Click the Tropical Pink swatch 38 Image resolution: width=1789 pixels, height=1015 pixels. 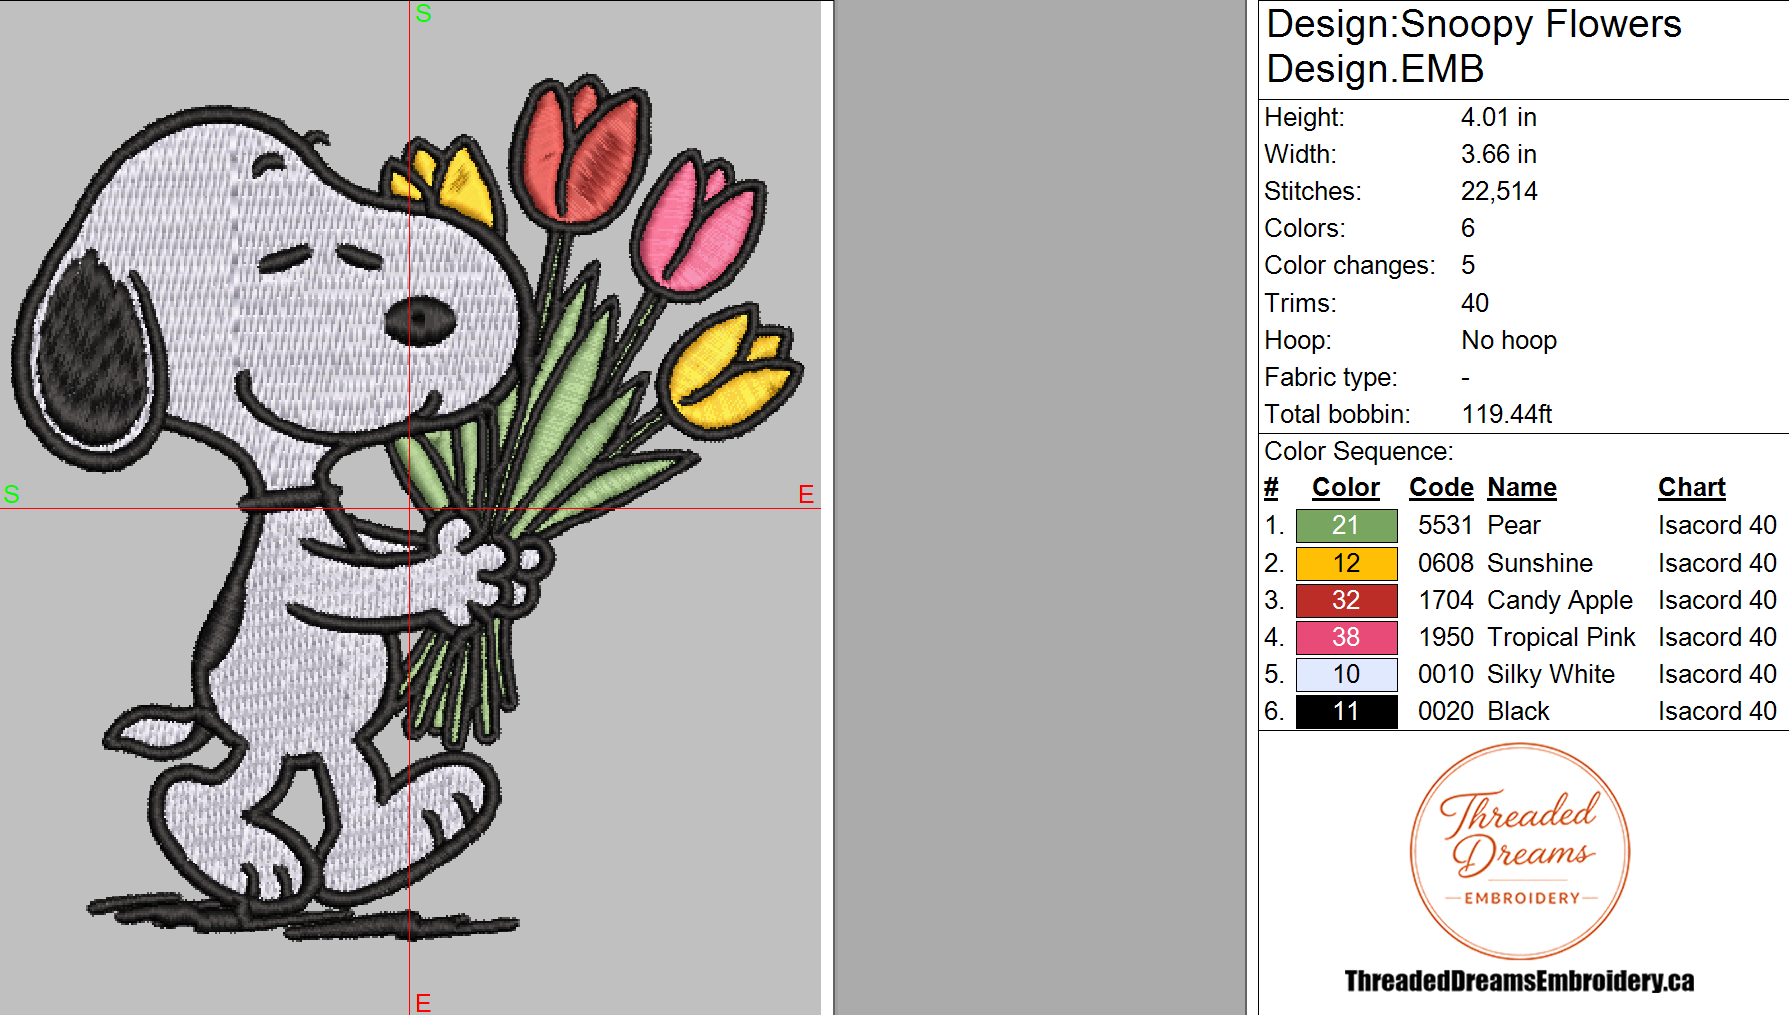coord(1346,637)
